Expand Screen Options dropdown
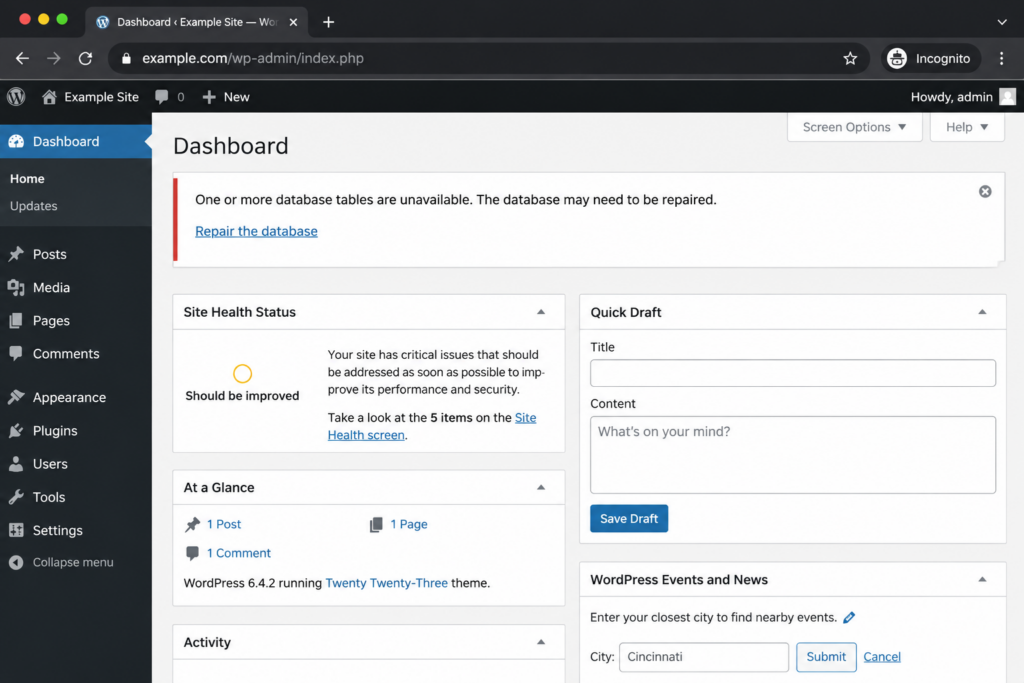Image resolution: width=1024 pixels, height=683 pixels. [854, 127]
